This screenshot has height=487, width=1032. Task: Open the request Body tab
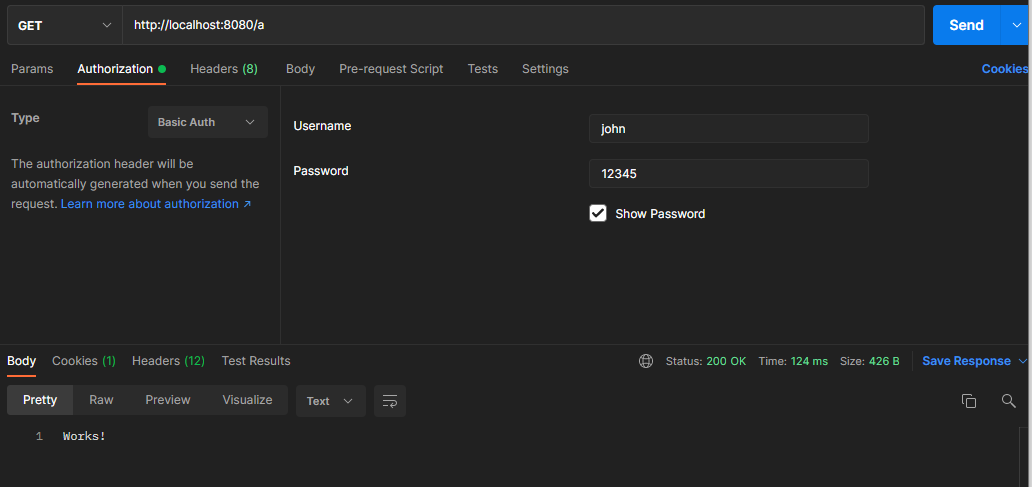300,68
